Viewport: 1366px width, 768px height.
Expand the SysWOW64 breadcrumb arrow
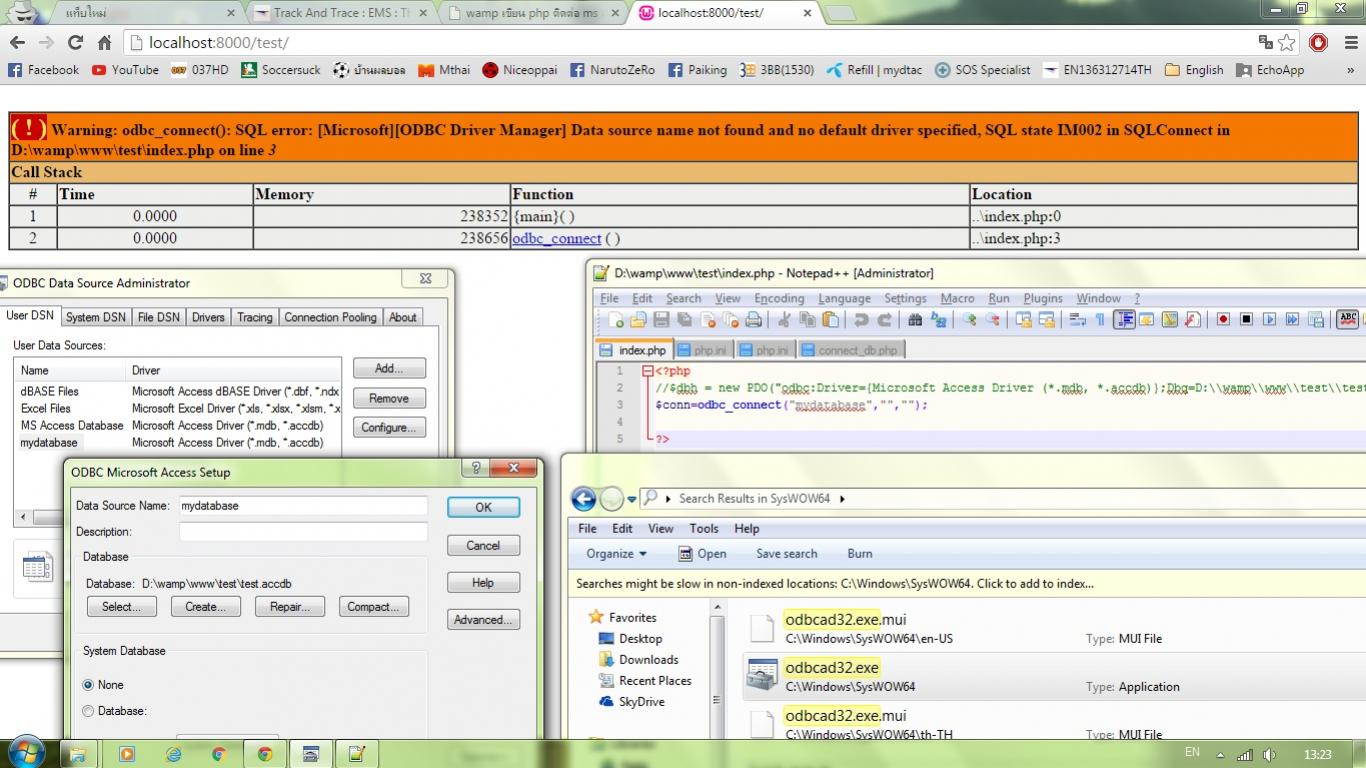pyautogui.click(x=842, y=498)
